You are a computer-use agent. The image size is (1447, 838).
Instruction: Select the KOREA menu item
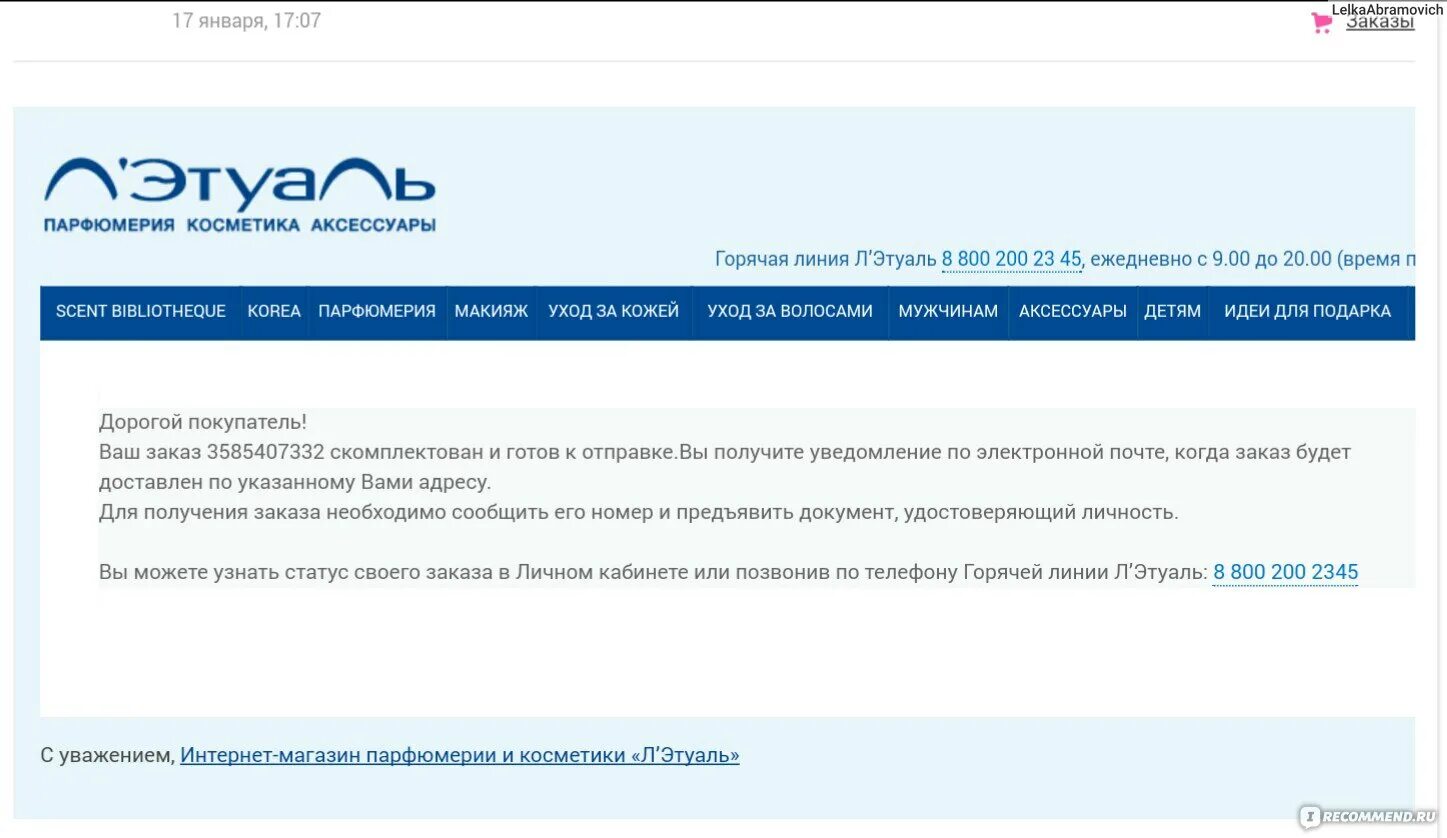(274, 311)
